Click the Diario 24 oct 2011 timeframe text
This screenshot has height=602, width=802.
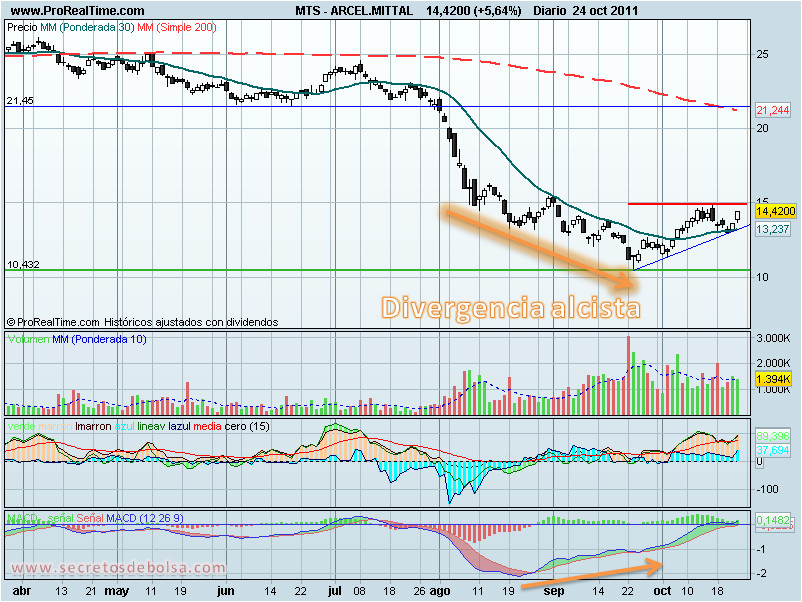point(586,10)
